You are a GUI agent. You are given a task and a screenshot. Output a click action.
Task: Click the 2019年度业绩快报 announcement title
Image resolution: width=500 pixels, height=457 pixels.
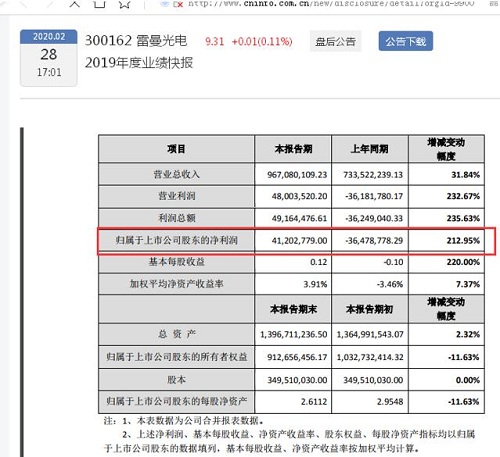139,63
